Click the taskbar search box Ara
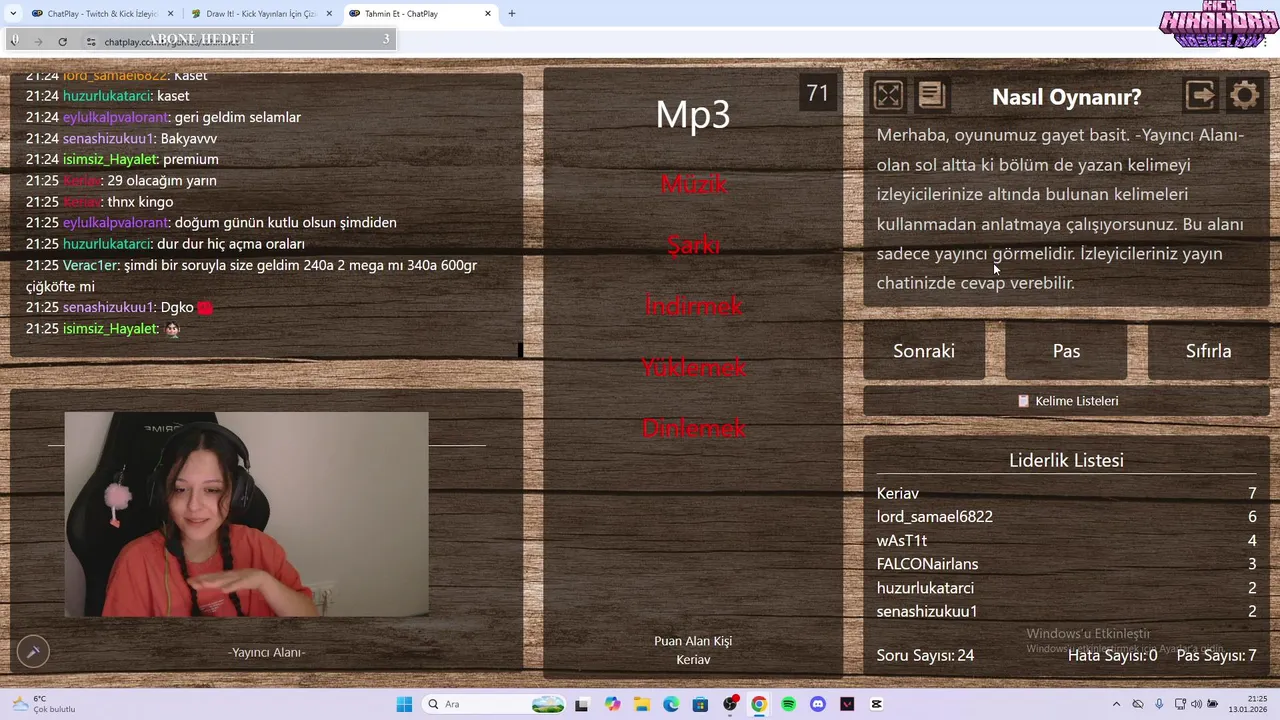 (x=494, y=704)
